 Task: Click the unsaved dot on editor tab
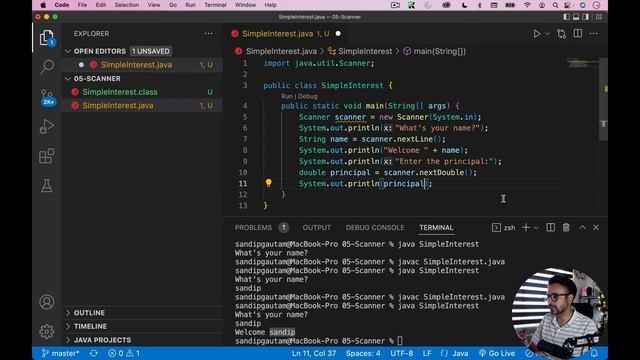click(x=338, y=33)
